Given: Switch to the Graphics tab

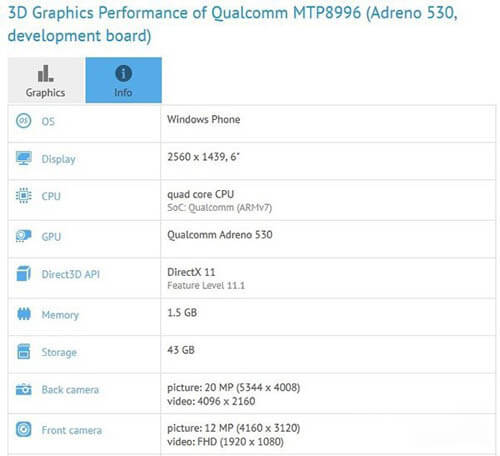Looking at the screenshot, I should click(x=45, y=80).
